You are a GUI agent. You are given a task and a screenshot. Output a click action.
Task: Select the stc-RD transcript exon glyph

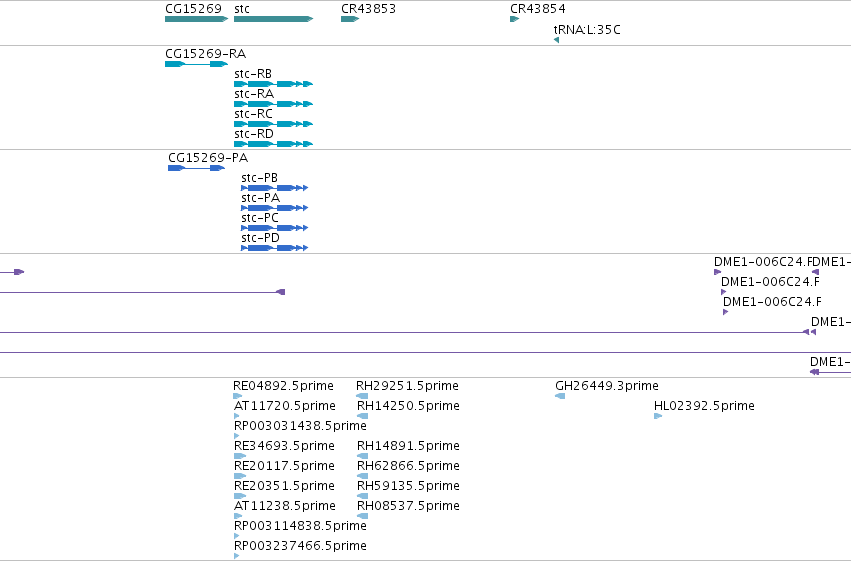[x=274, y=144]
